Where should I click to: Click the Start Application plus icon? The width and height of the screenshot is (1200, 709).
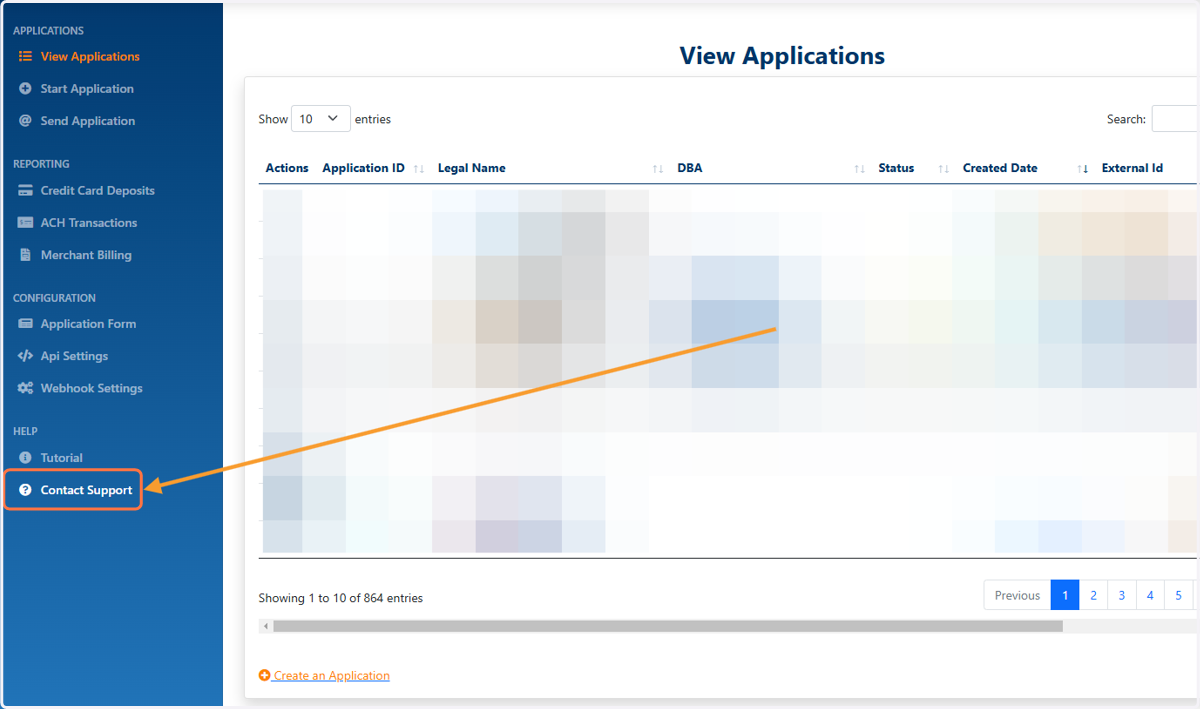26,89
